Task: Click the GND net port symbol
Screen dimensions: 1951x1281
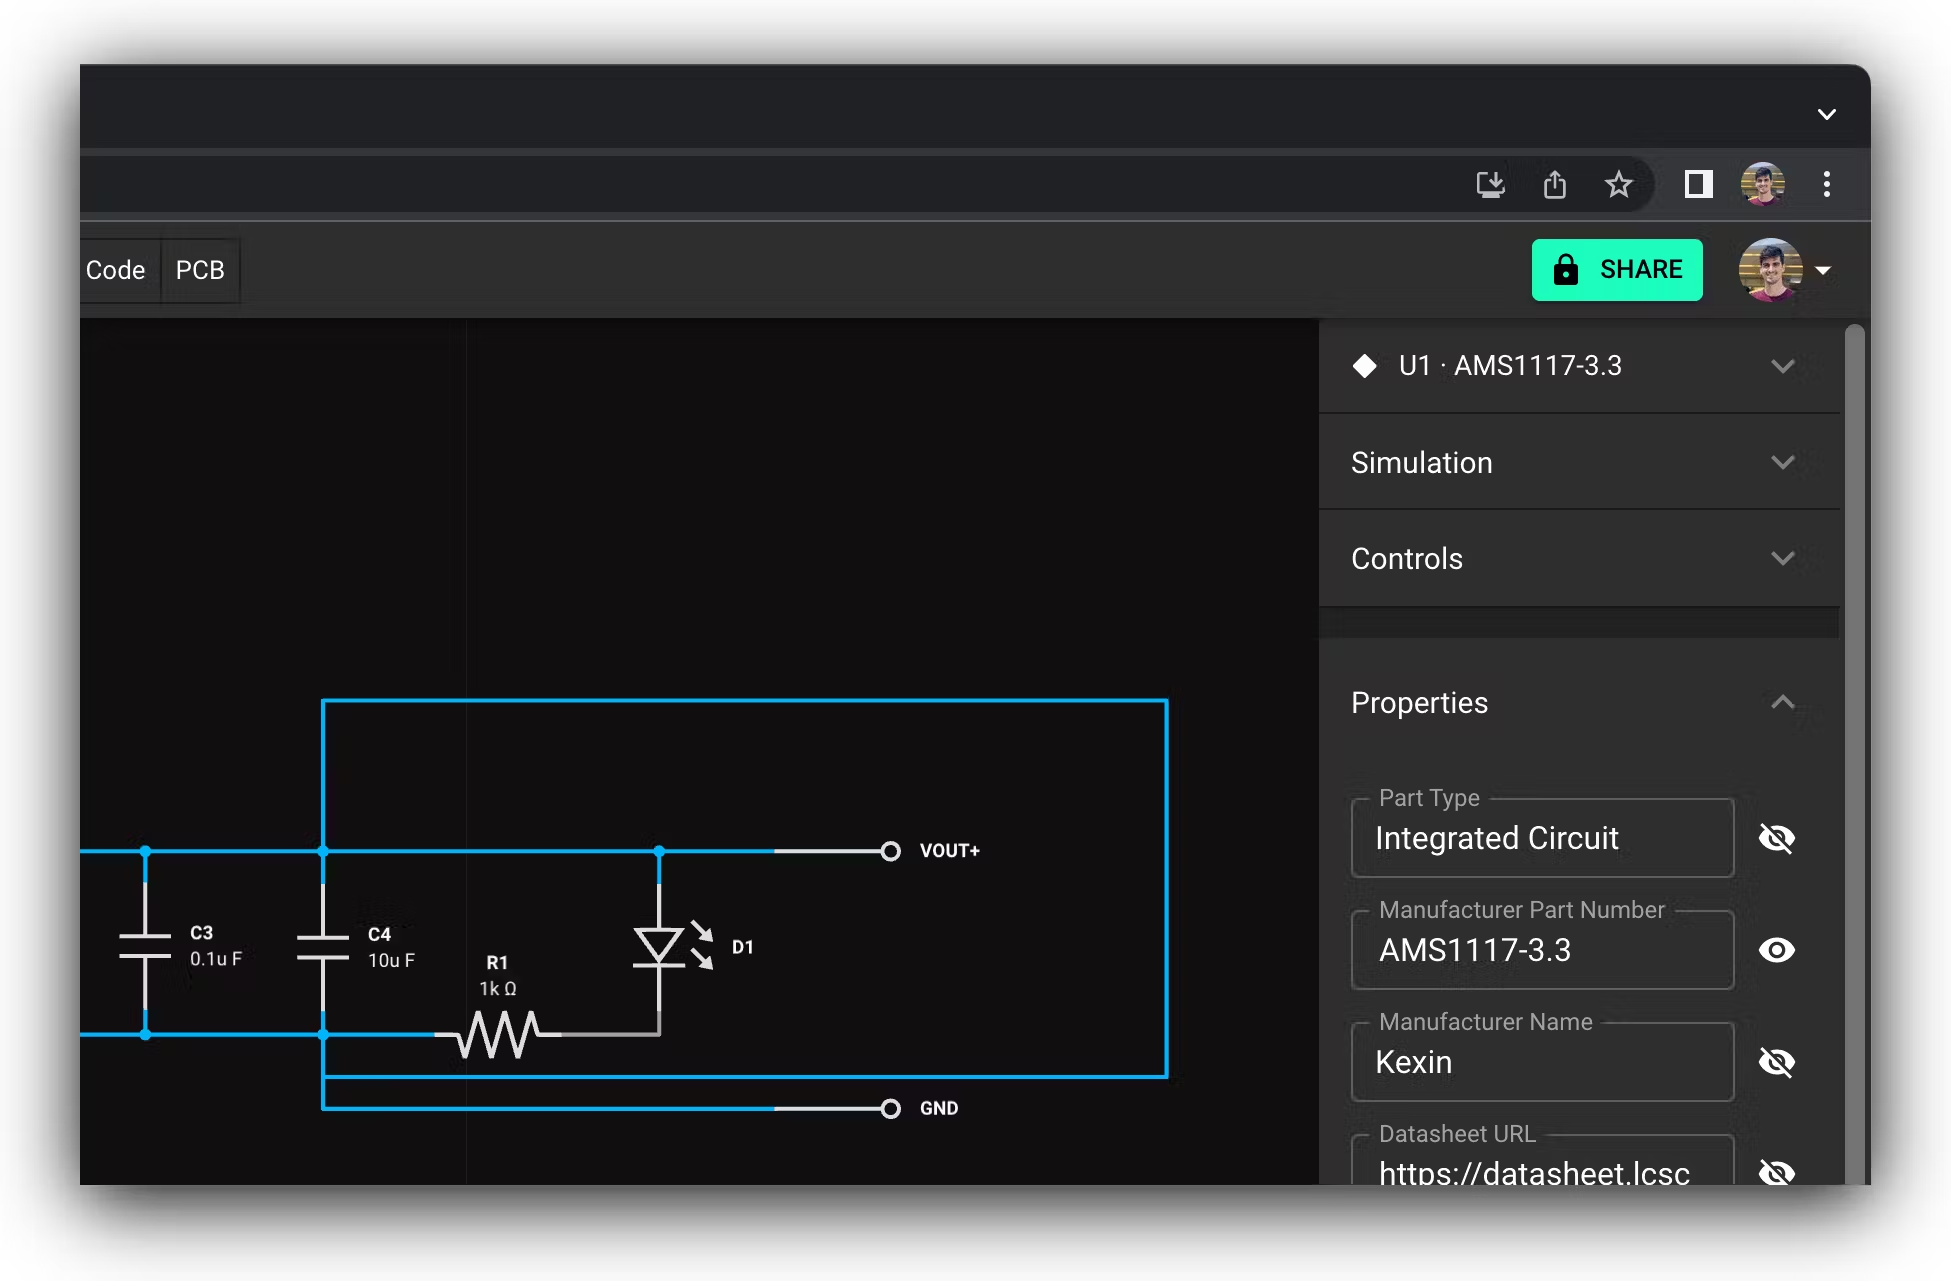Action: 891,1108
